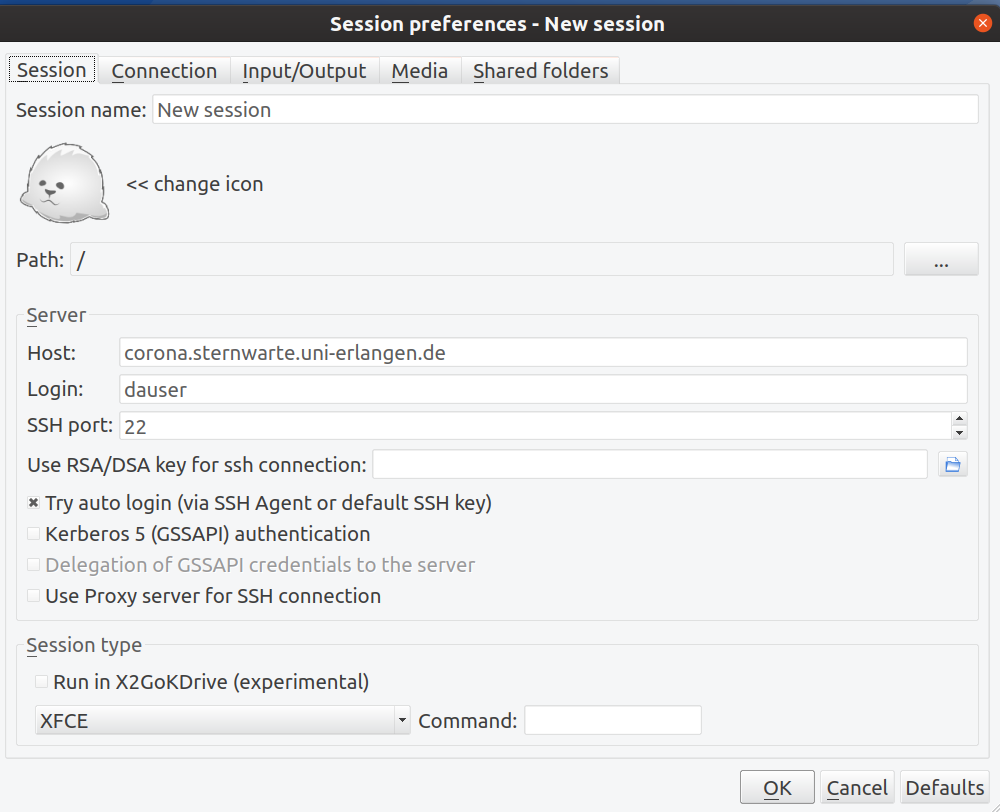
Task: Click the seal session icon image
Action: (64, 183)
